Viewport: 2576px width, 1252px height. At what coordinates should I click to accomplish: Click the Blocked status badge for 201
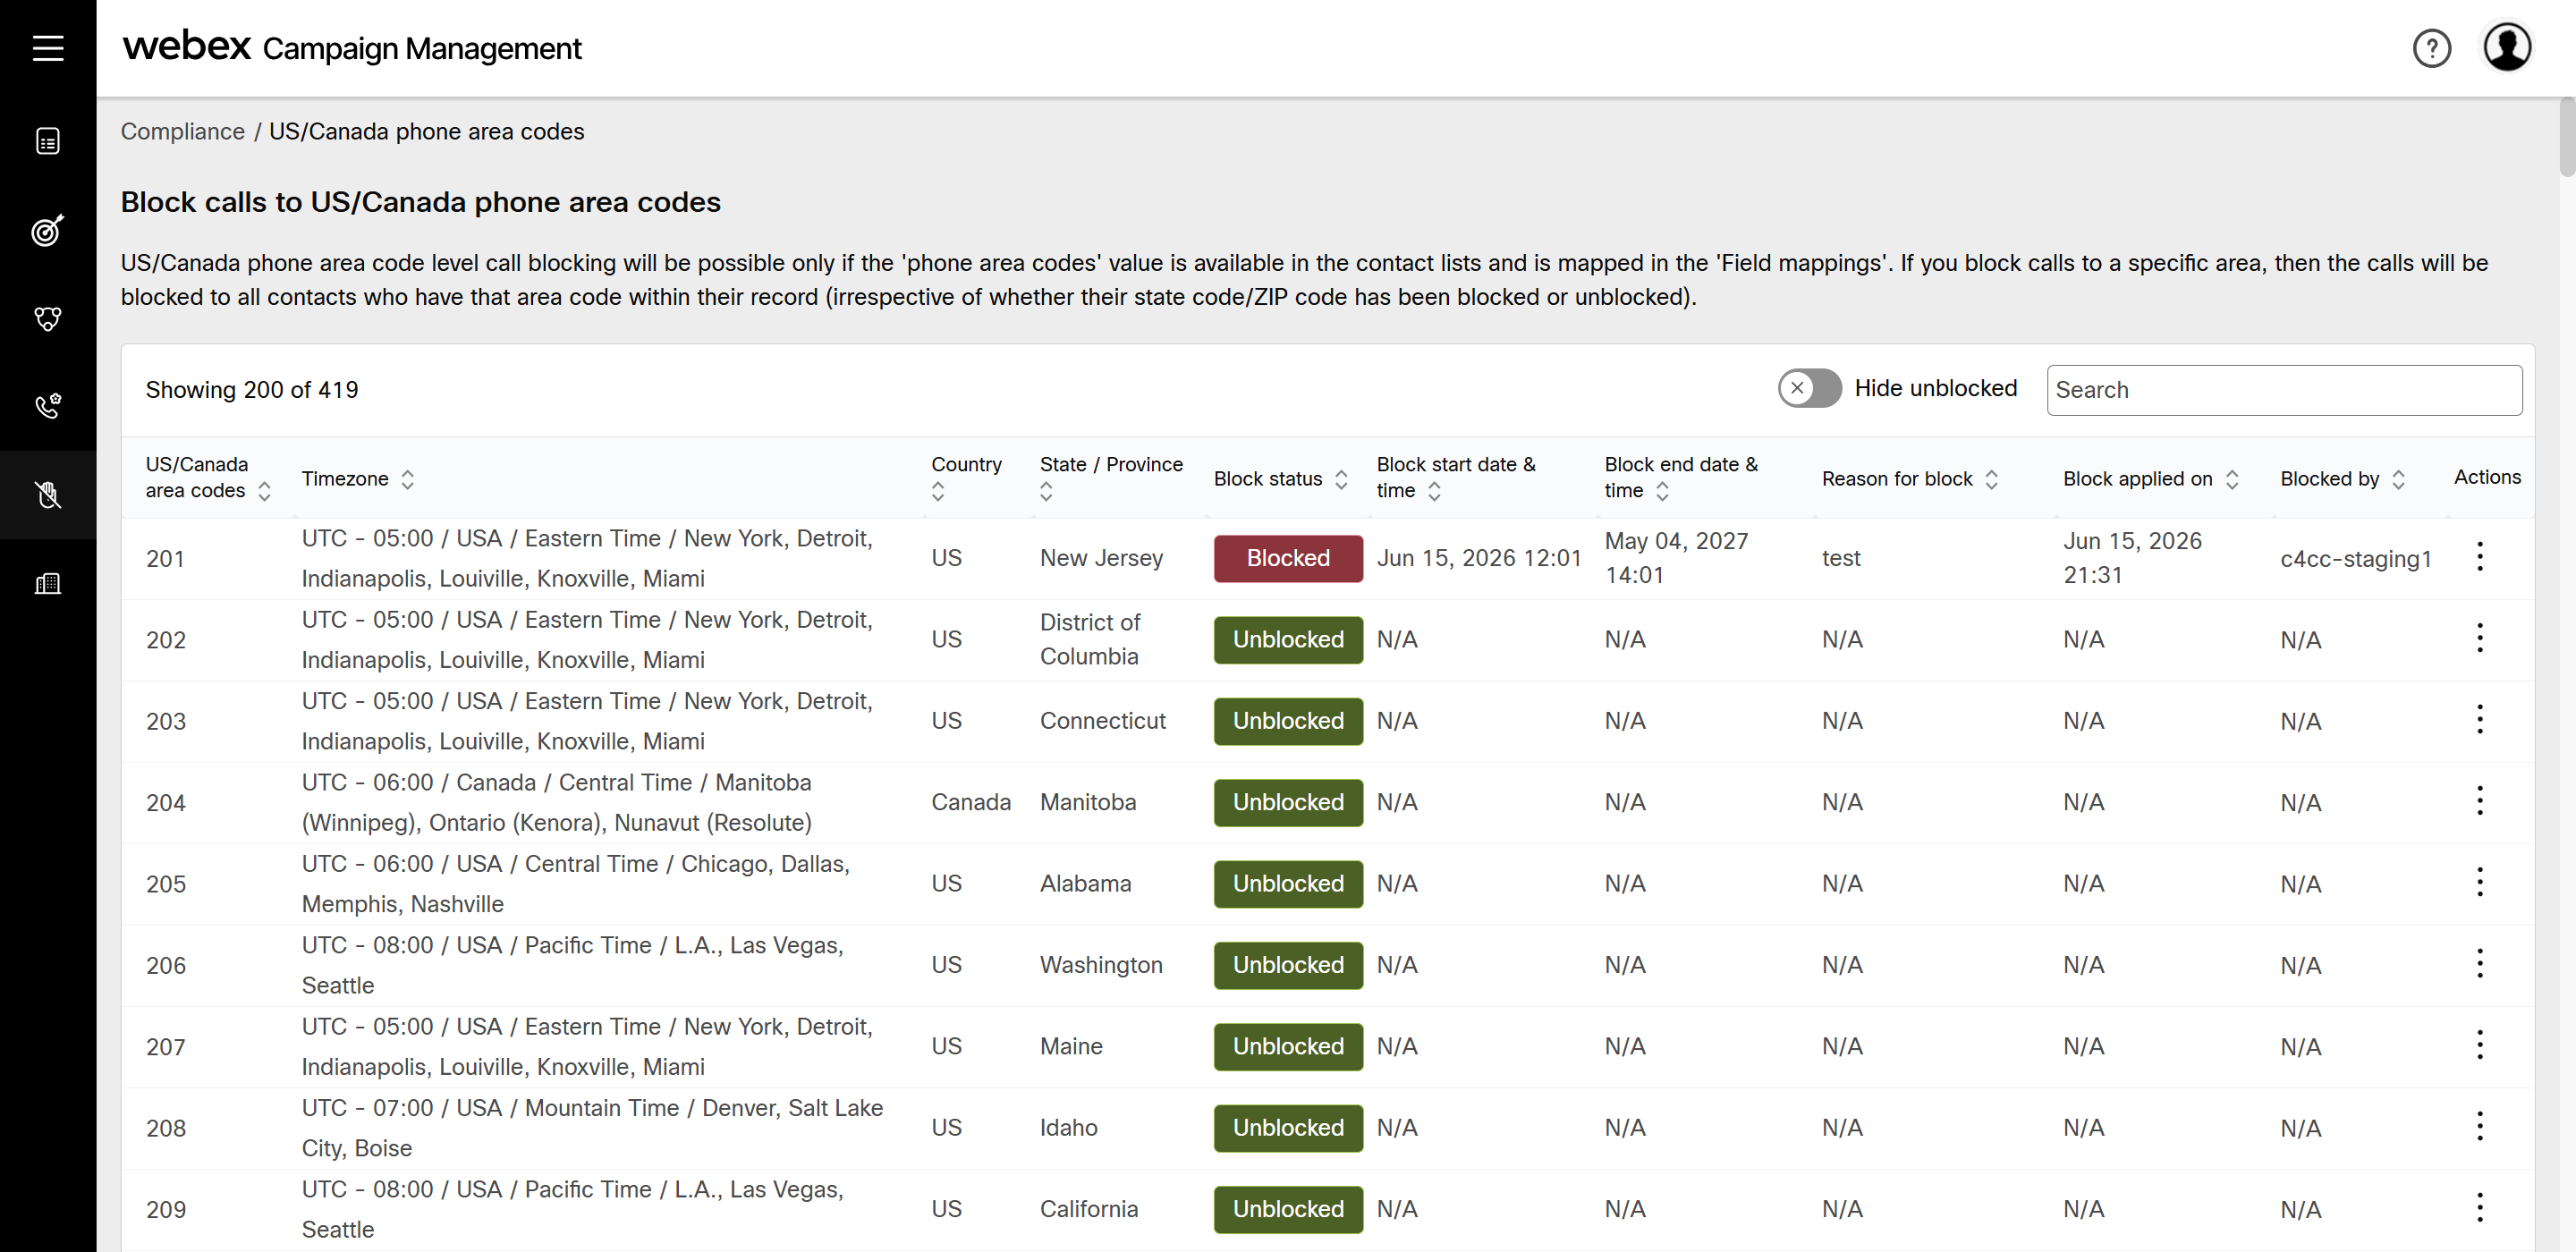pos(1288,558)
